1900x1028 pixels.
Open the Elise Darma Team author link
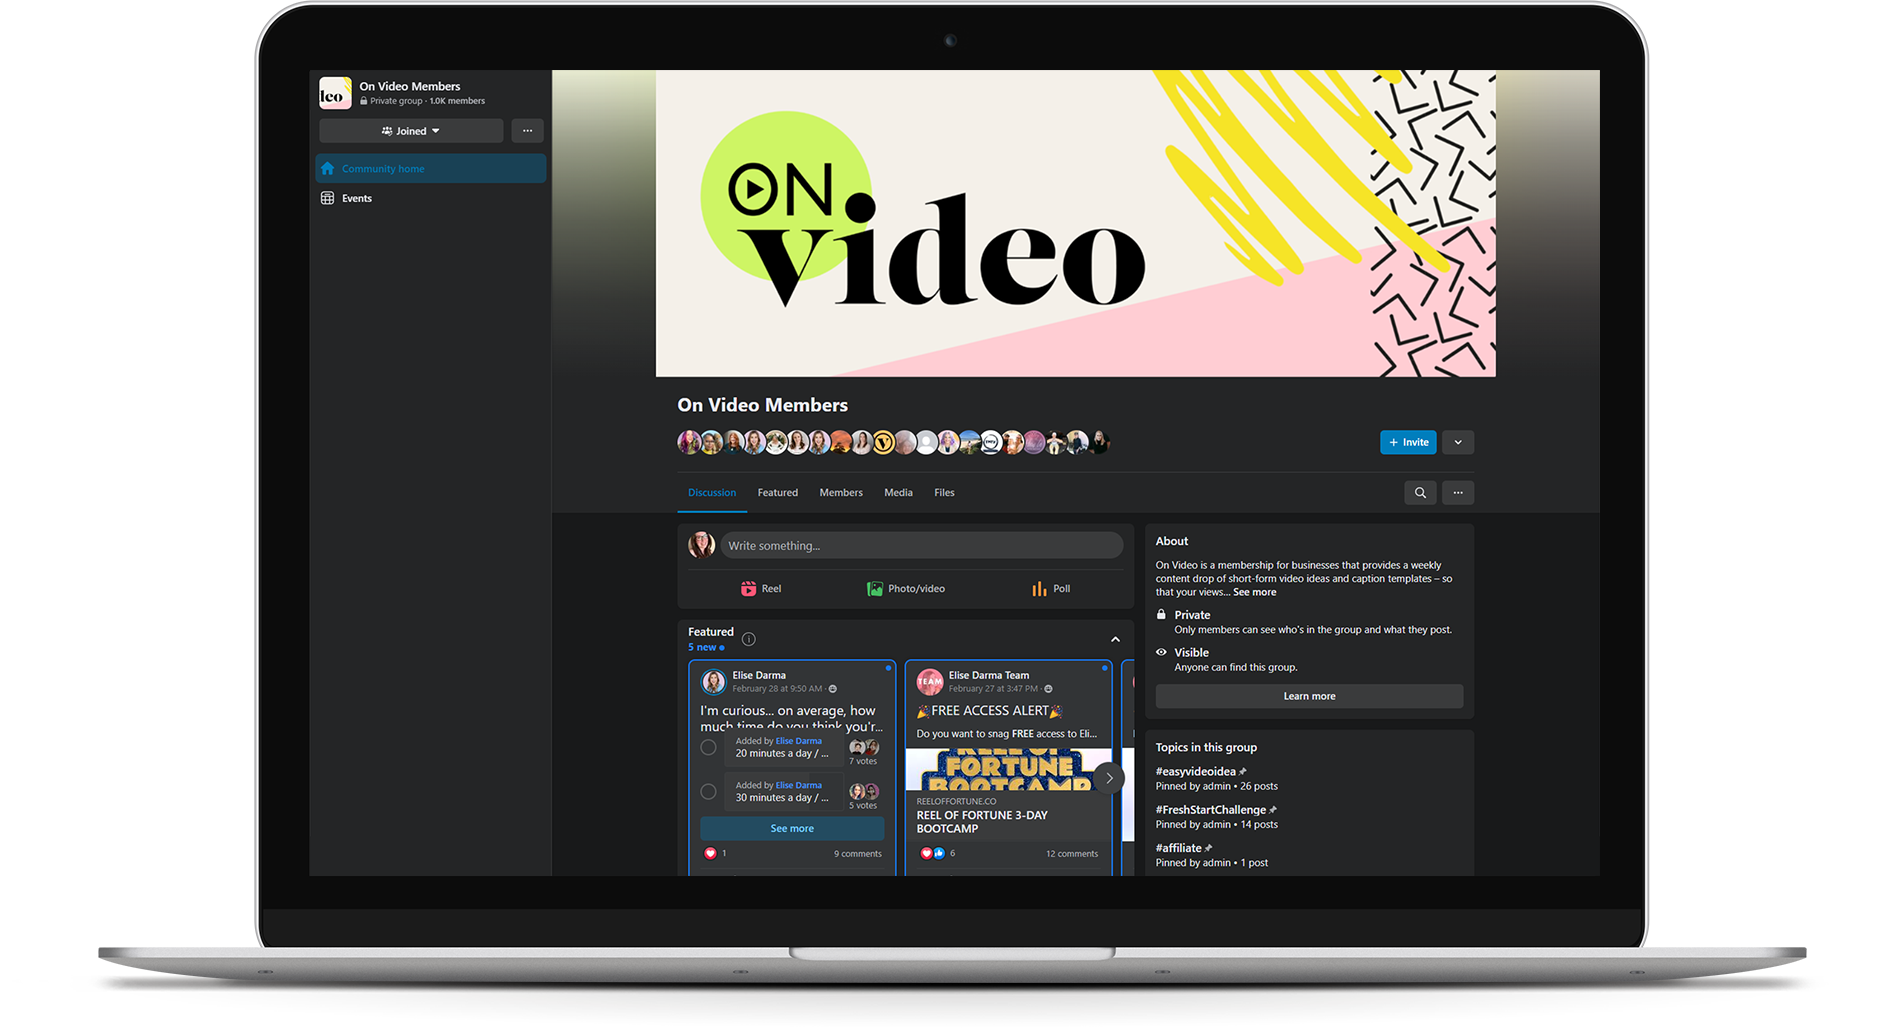989,675
